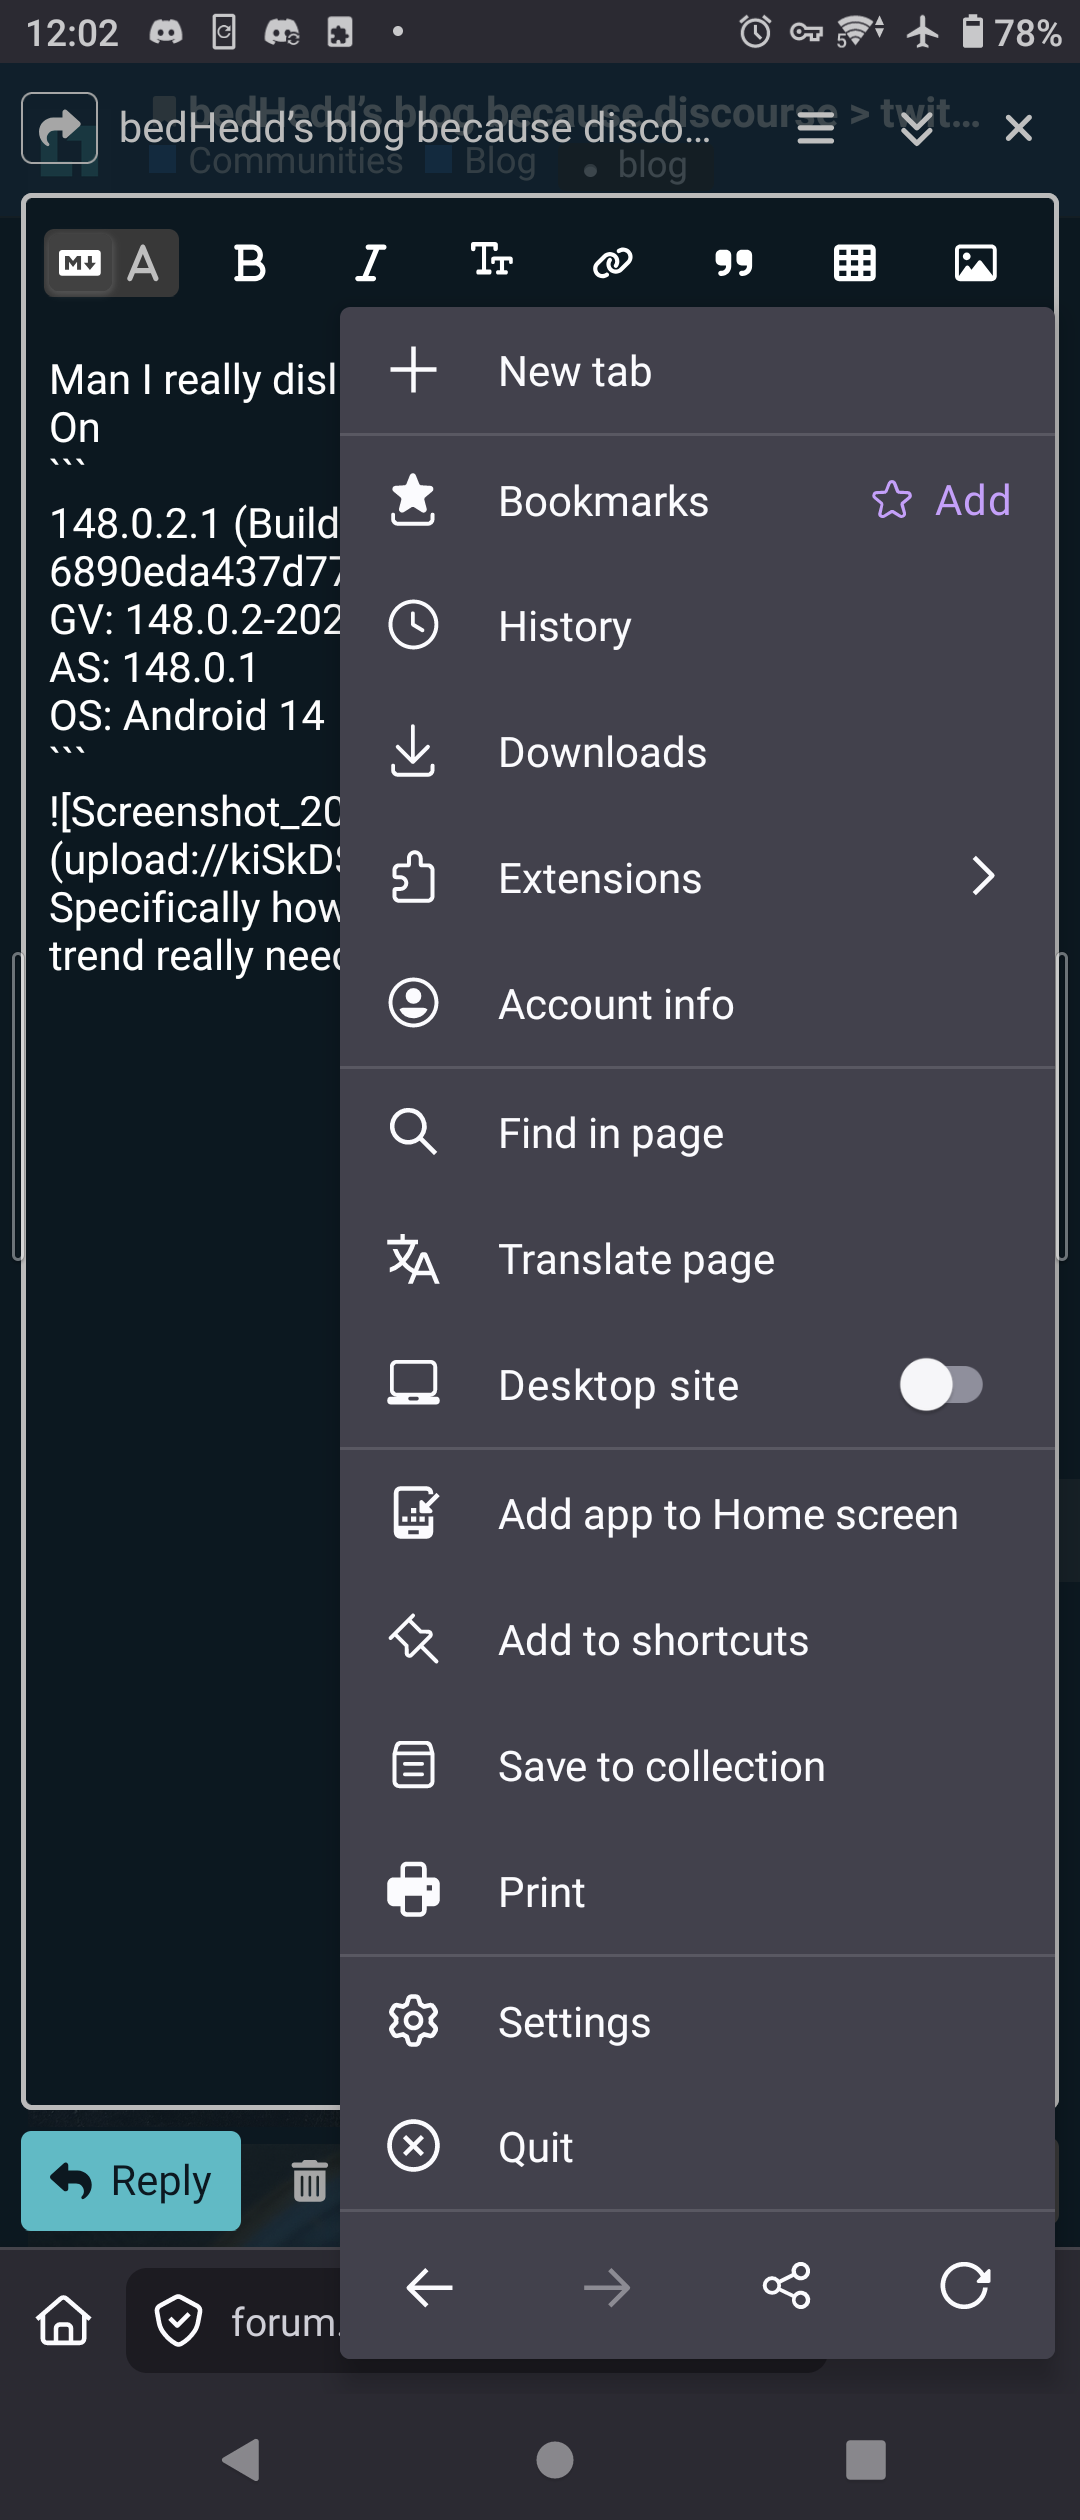Insert a table with the table icon

pyautogui.click(x=854, y=263)
